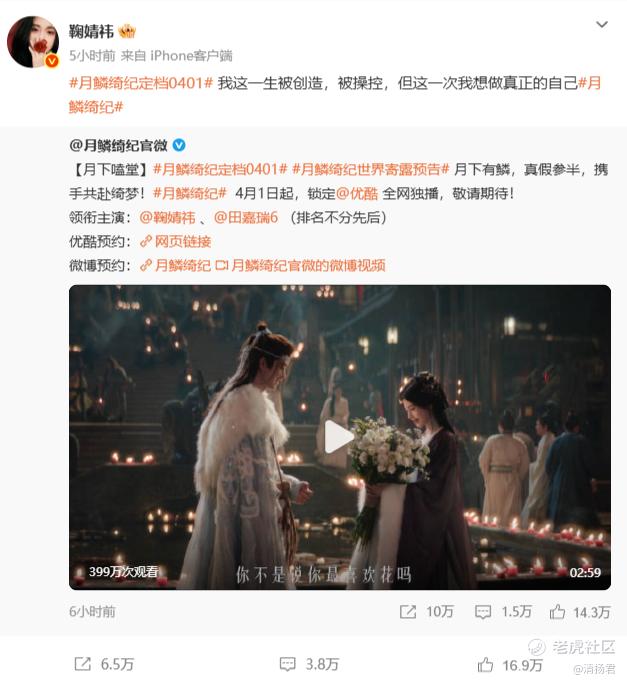Click the repost icon showing 6.5万
This screenshot has height=683, width=627.
point(82,664)
